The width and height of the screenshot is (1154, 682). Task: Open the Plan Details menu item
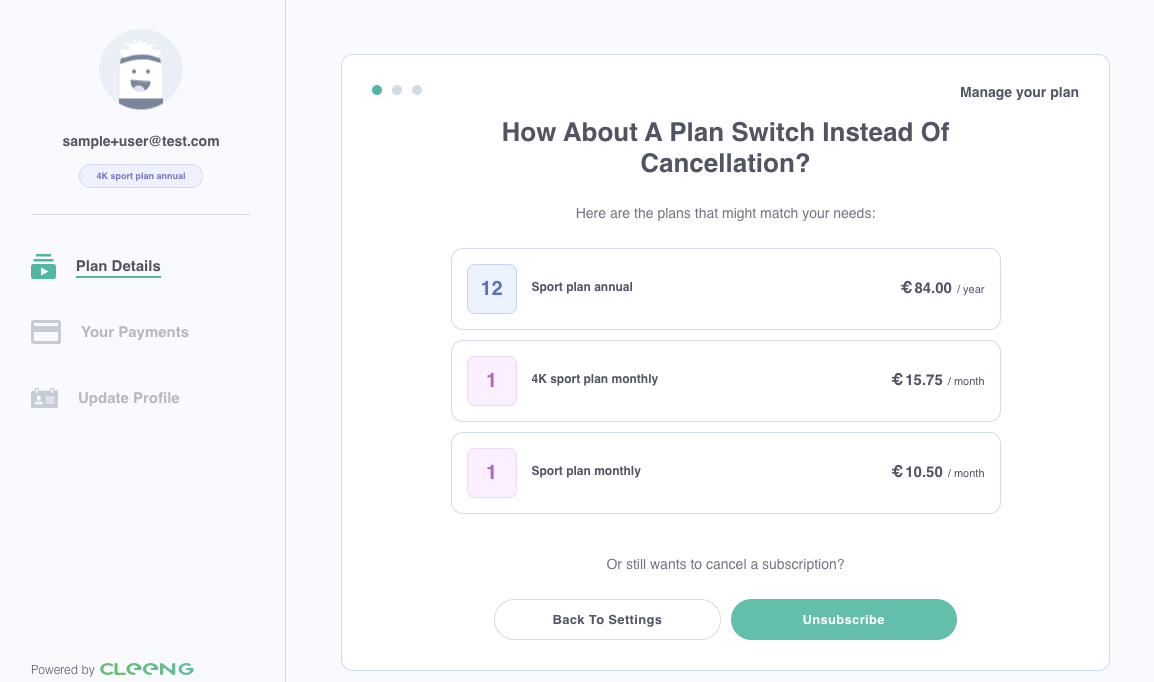pos(118,266)
